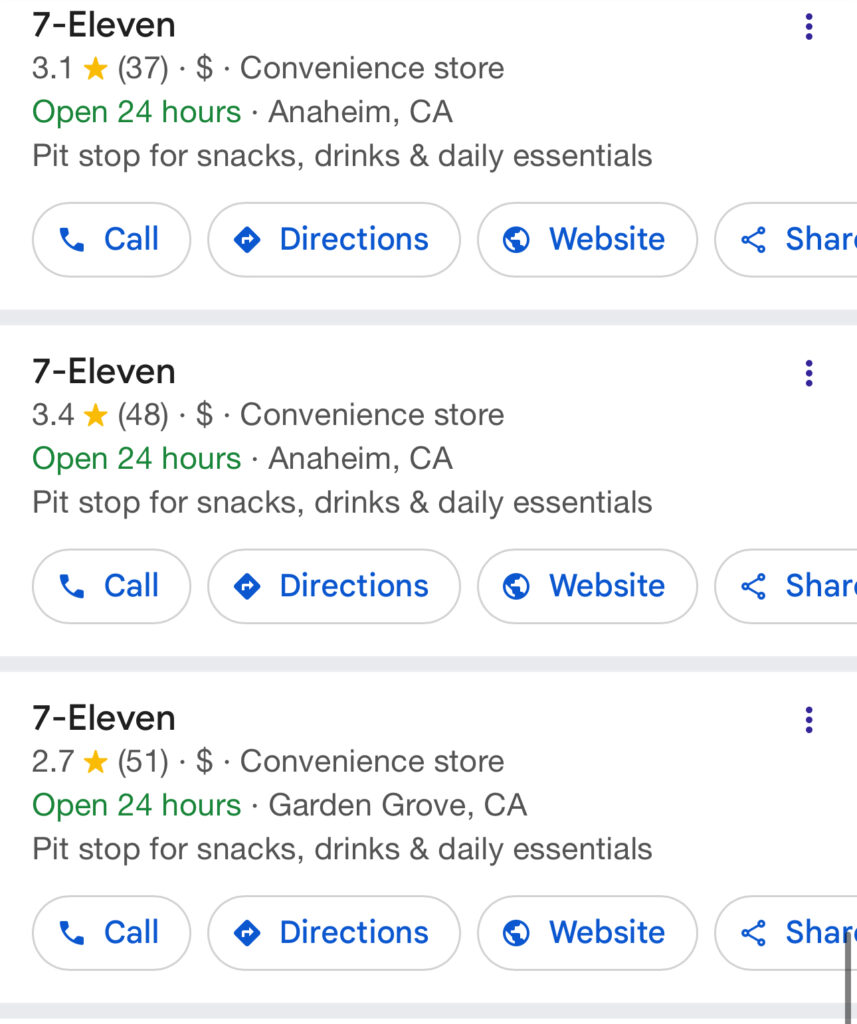Call the 3.4-star Anaheim 7-Eleven
Image resolution: width=857 pixels, height=1024 pixels.
(111, 586)
